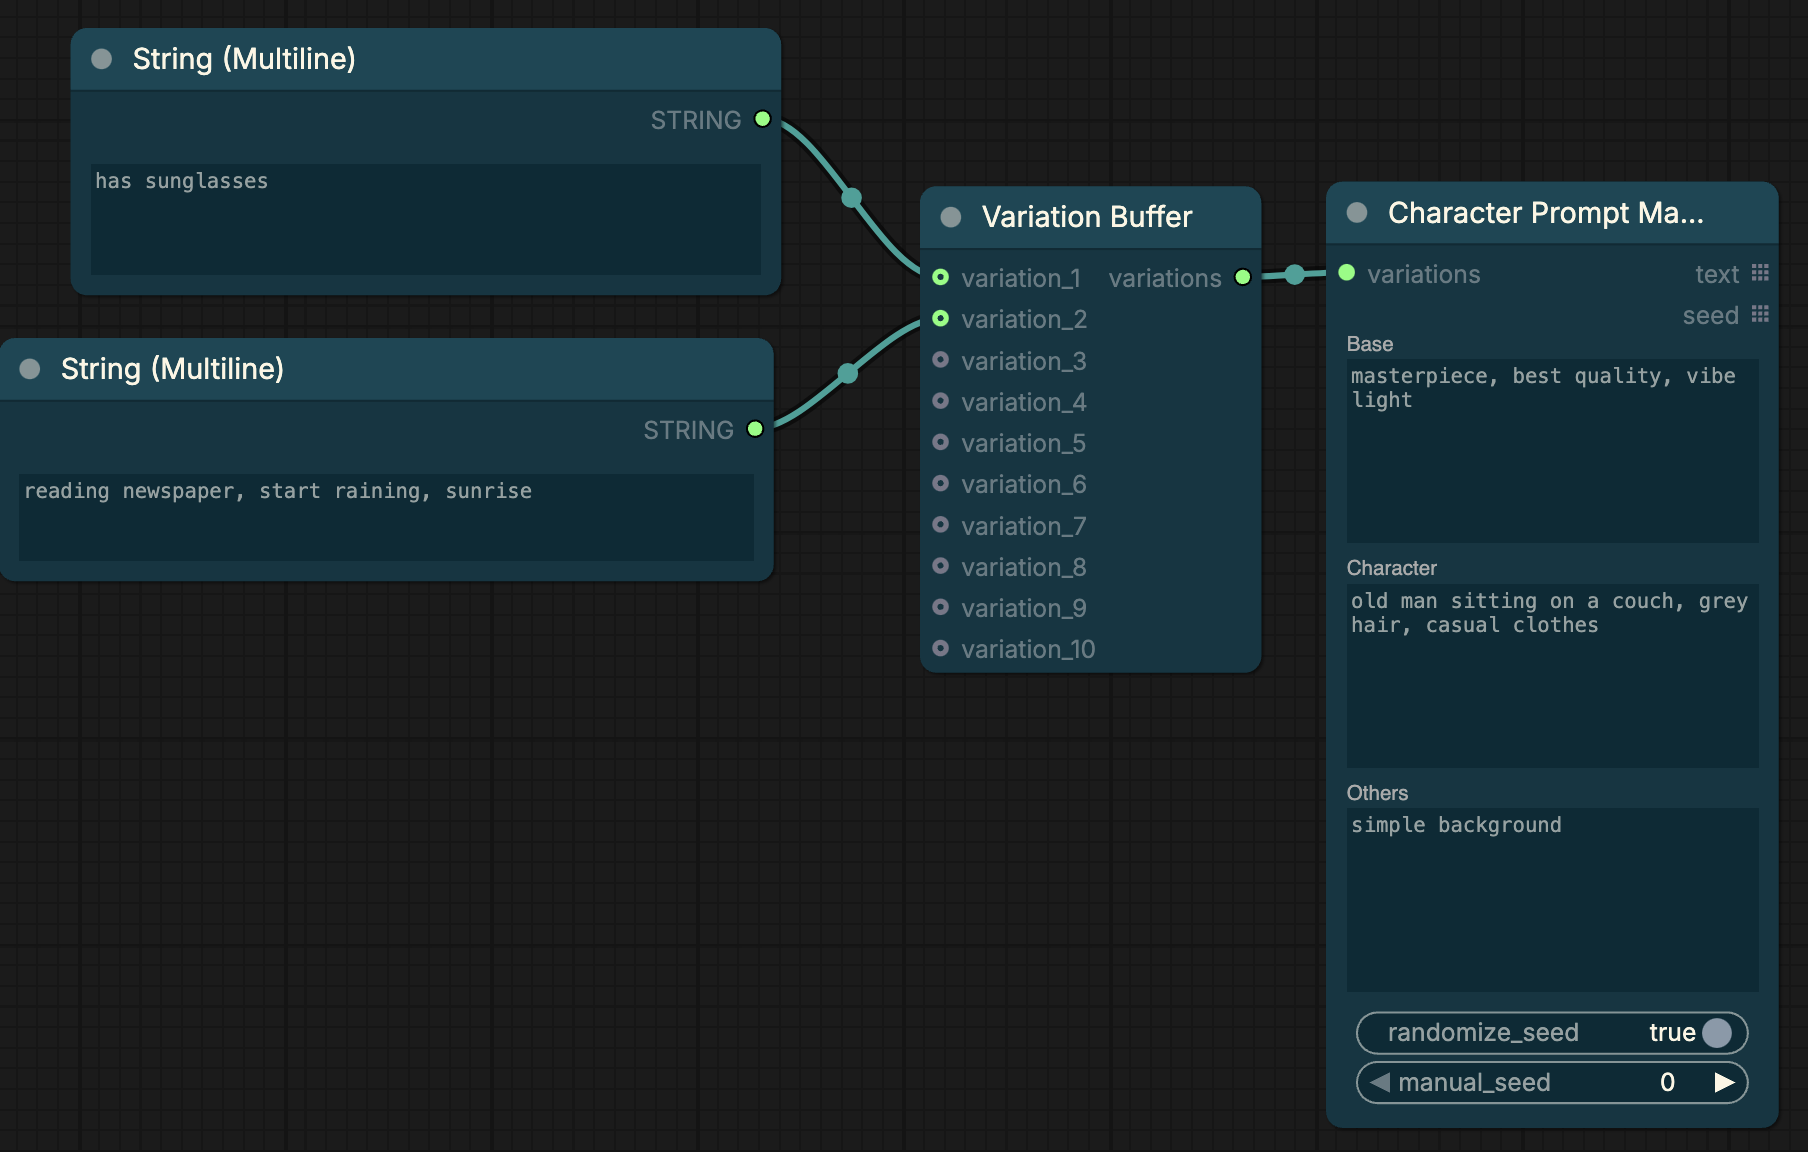The width and height of the screenshot is (1808, 1152).
Task: Click the link midpoint between Variation Buffer and Character Prompt
Action: coord(1294,274)
